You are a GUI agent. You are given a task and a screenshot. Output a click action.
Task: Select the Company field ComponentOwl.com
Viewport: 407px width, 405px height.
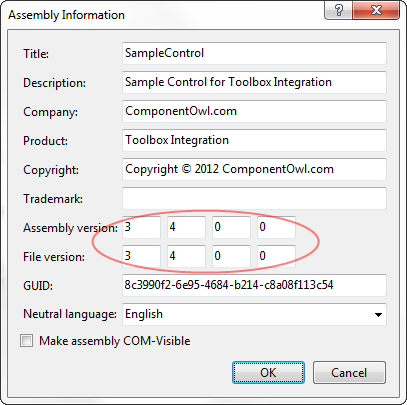pyautogui.click(x=254, y=111)
